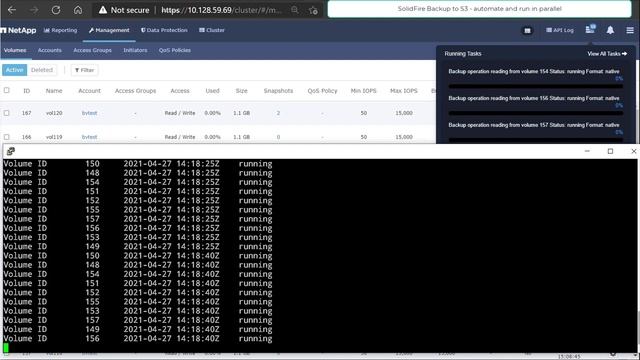Viewport: 640px width, 360px height.
Task: Switch to the Volumes sub-tab
Action: pos(15,50)
